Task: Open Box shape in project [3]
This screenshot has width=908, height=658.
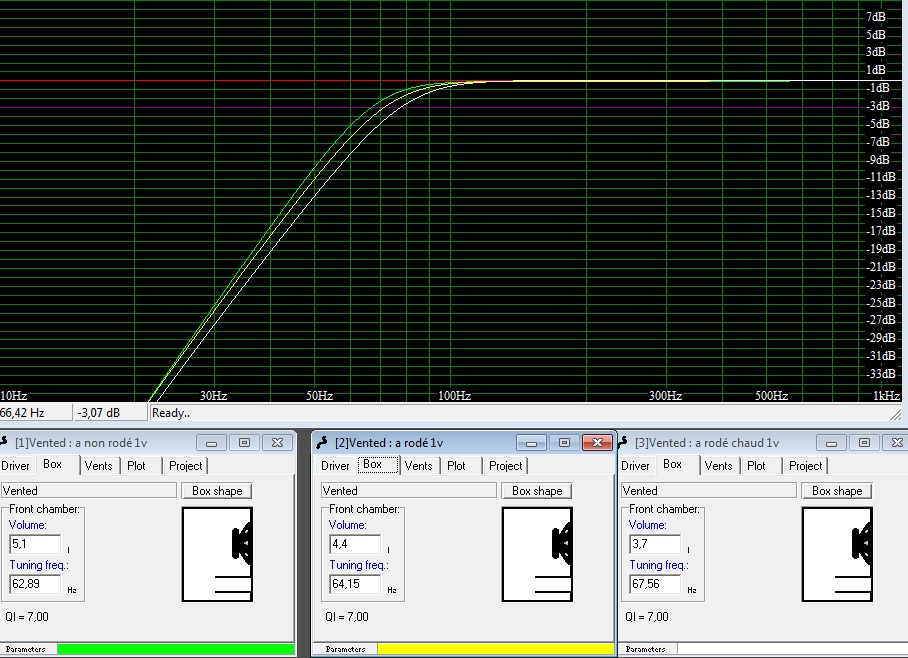Action: tap(837, 491)
